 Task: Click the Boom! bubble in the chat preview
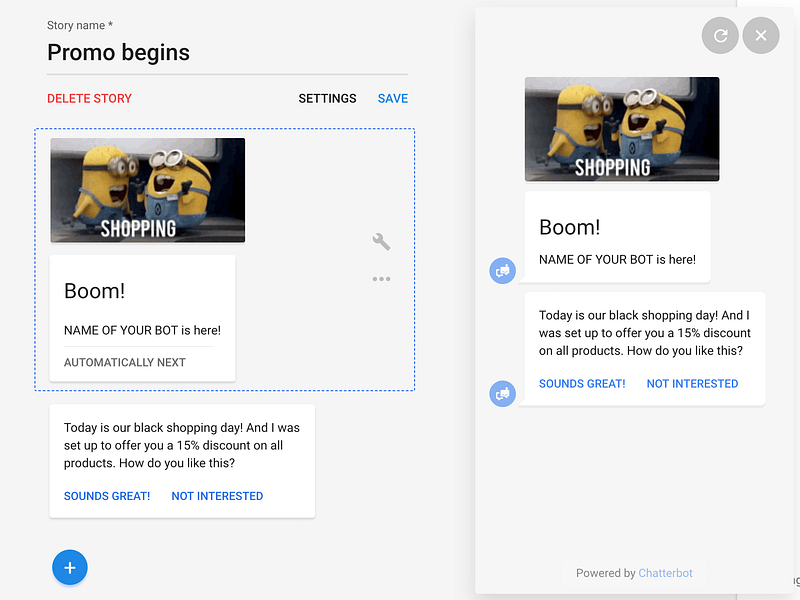click(x=617, y=237)
